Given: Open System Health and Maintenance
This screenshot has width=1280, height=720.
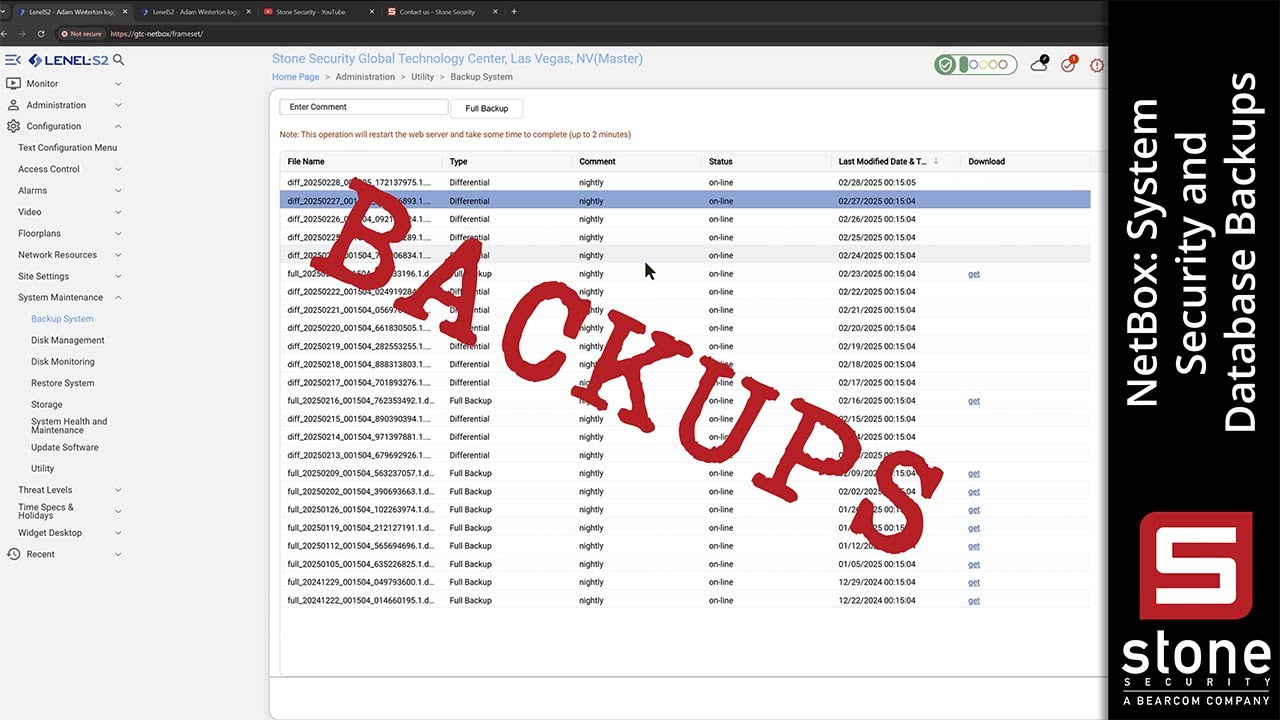Looking at the screenshot, I should tap(69, 426).
